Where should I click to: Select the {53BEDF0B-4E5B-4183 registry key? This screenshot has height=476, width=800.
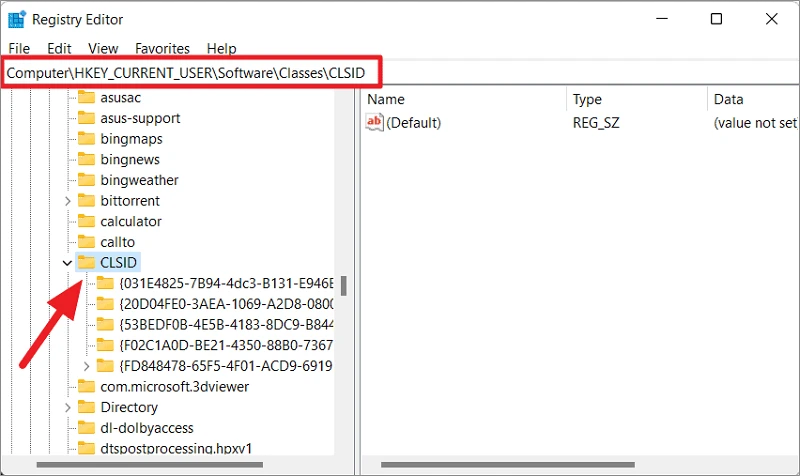click(x=227, y=324)
